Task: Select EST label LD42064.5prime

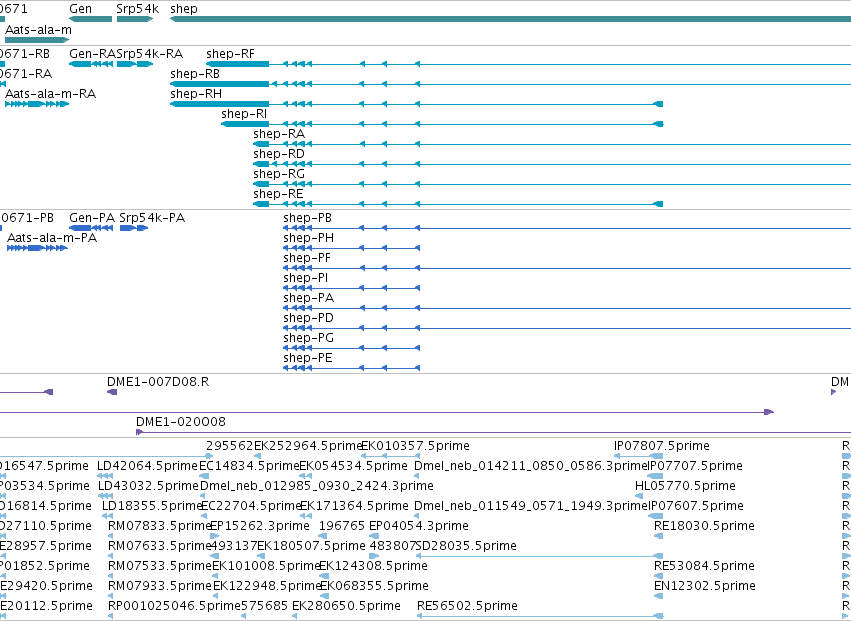Action: click(148, 466)
